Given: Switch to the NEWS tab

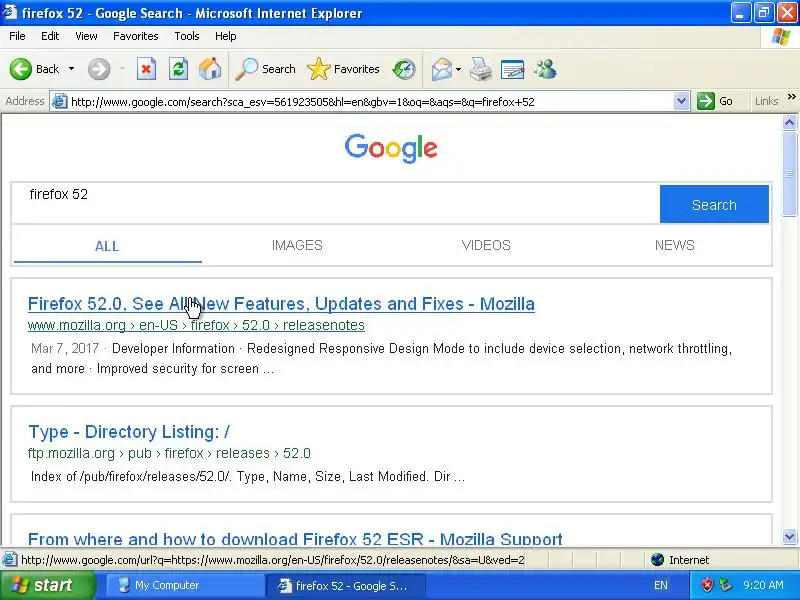Looking at the screenshot, I should click(x=674, y=245).
